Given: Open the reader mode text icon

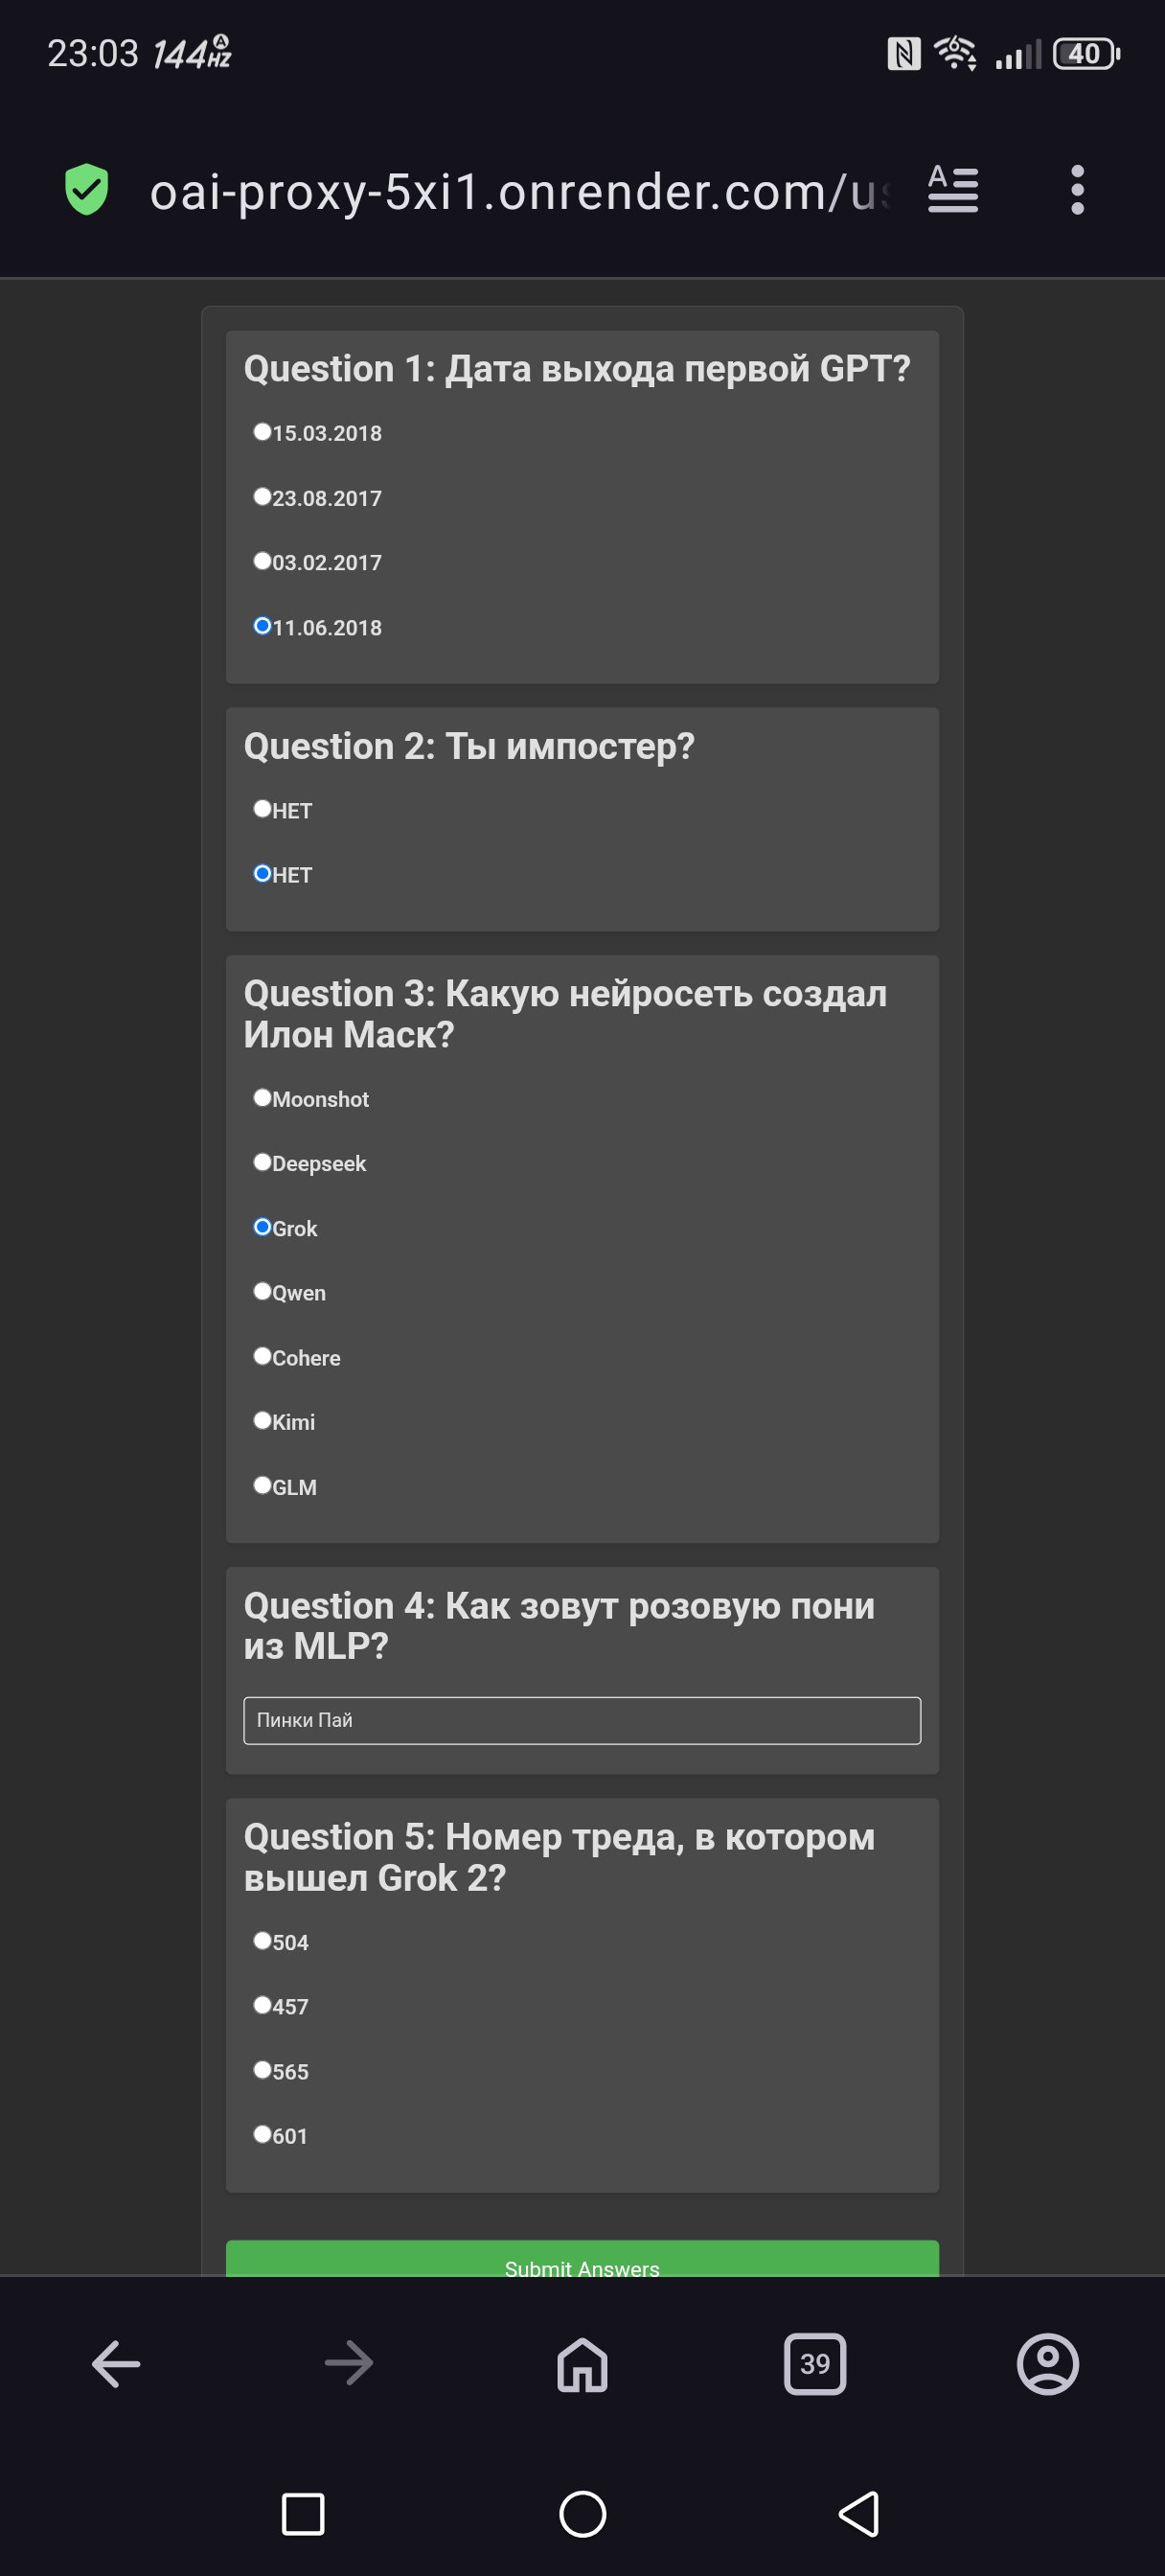Looking at the screenshot, I should click(952, 190).
